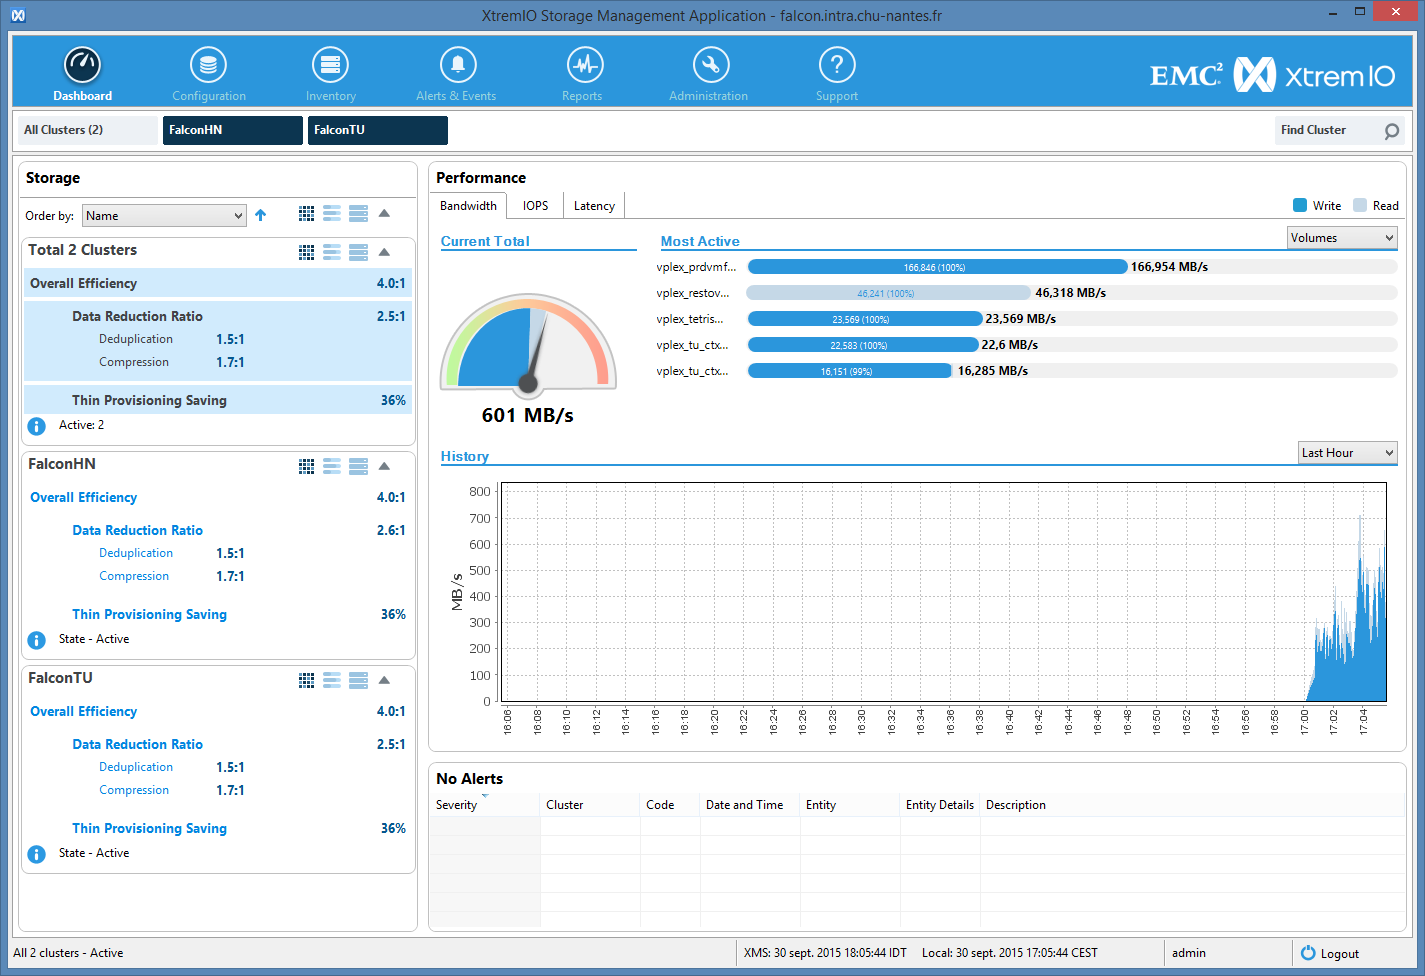Open the Order by Name dropdown
1425x976 pixels.
164,216
